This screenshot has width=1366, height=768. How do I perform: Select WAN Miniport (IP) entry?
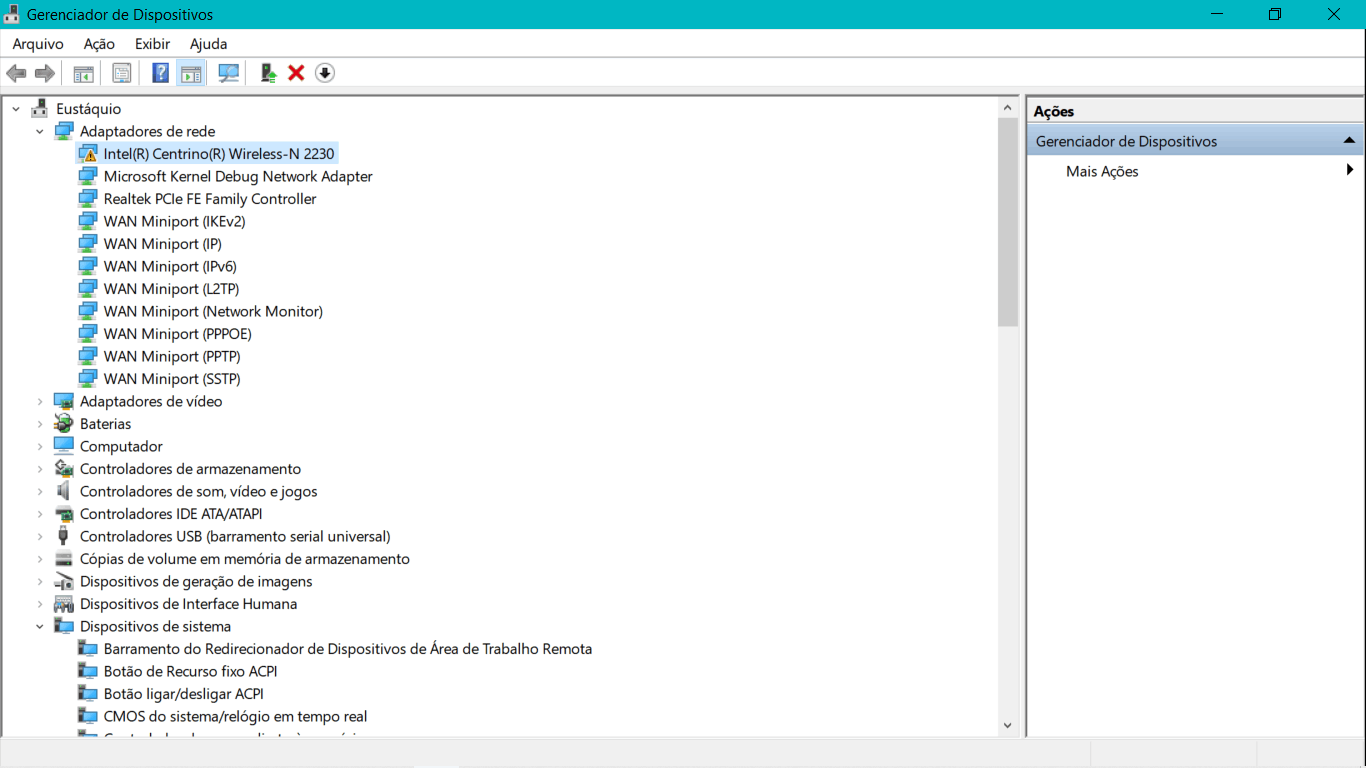click(x=162, y=244)
